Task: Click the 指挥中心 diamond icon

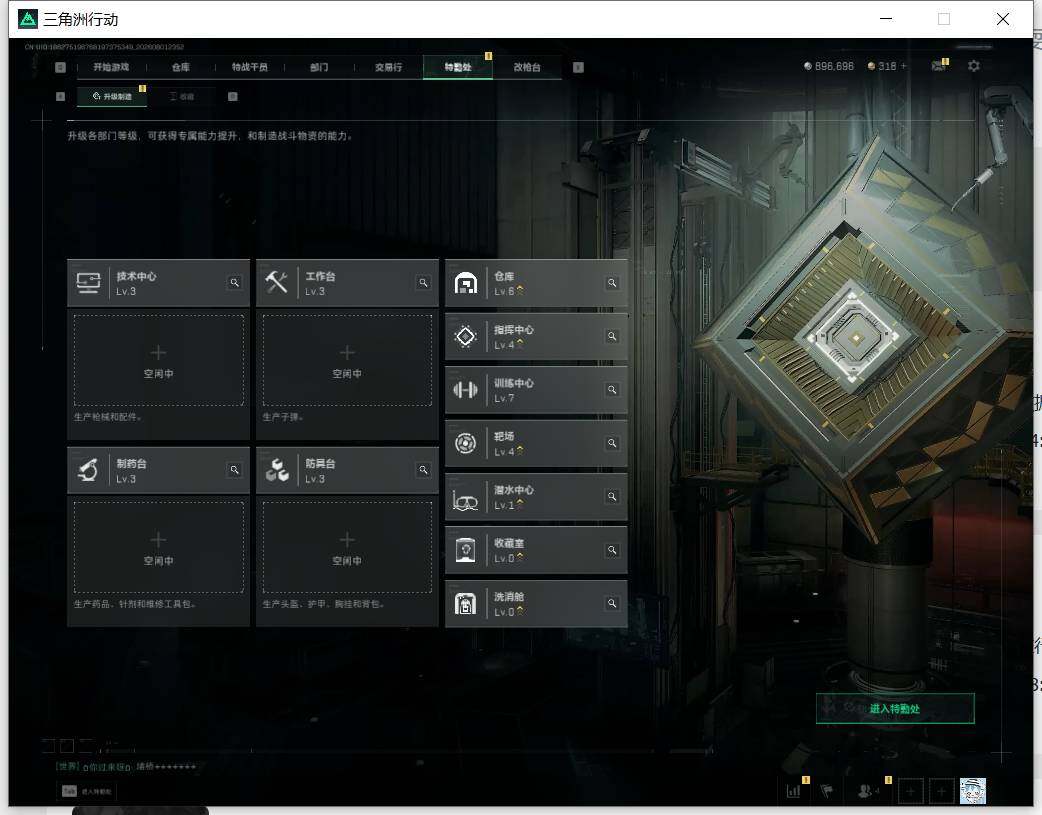Action: point(465,336)
